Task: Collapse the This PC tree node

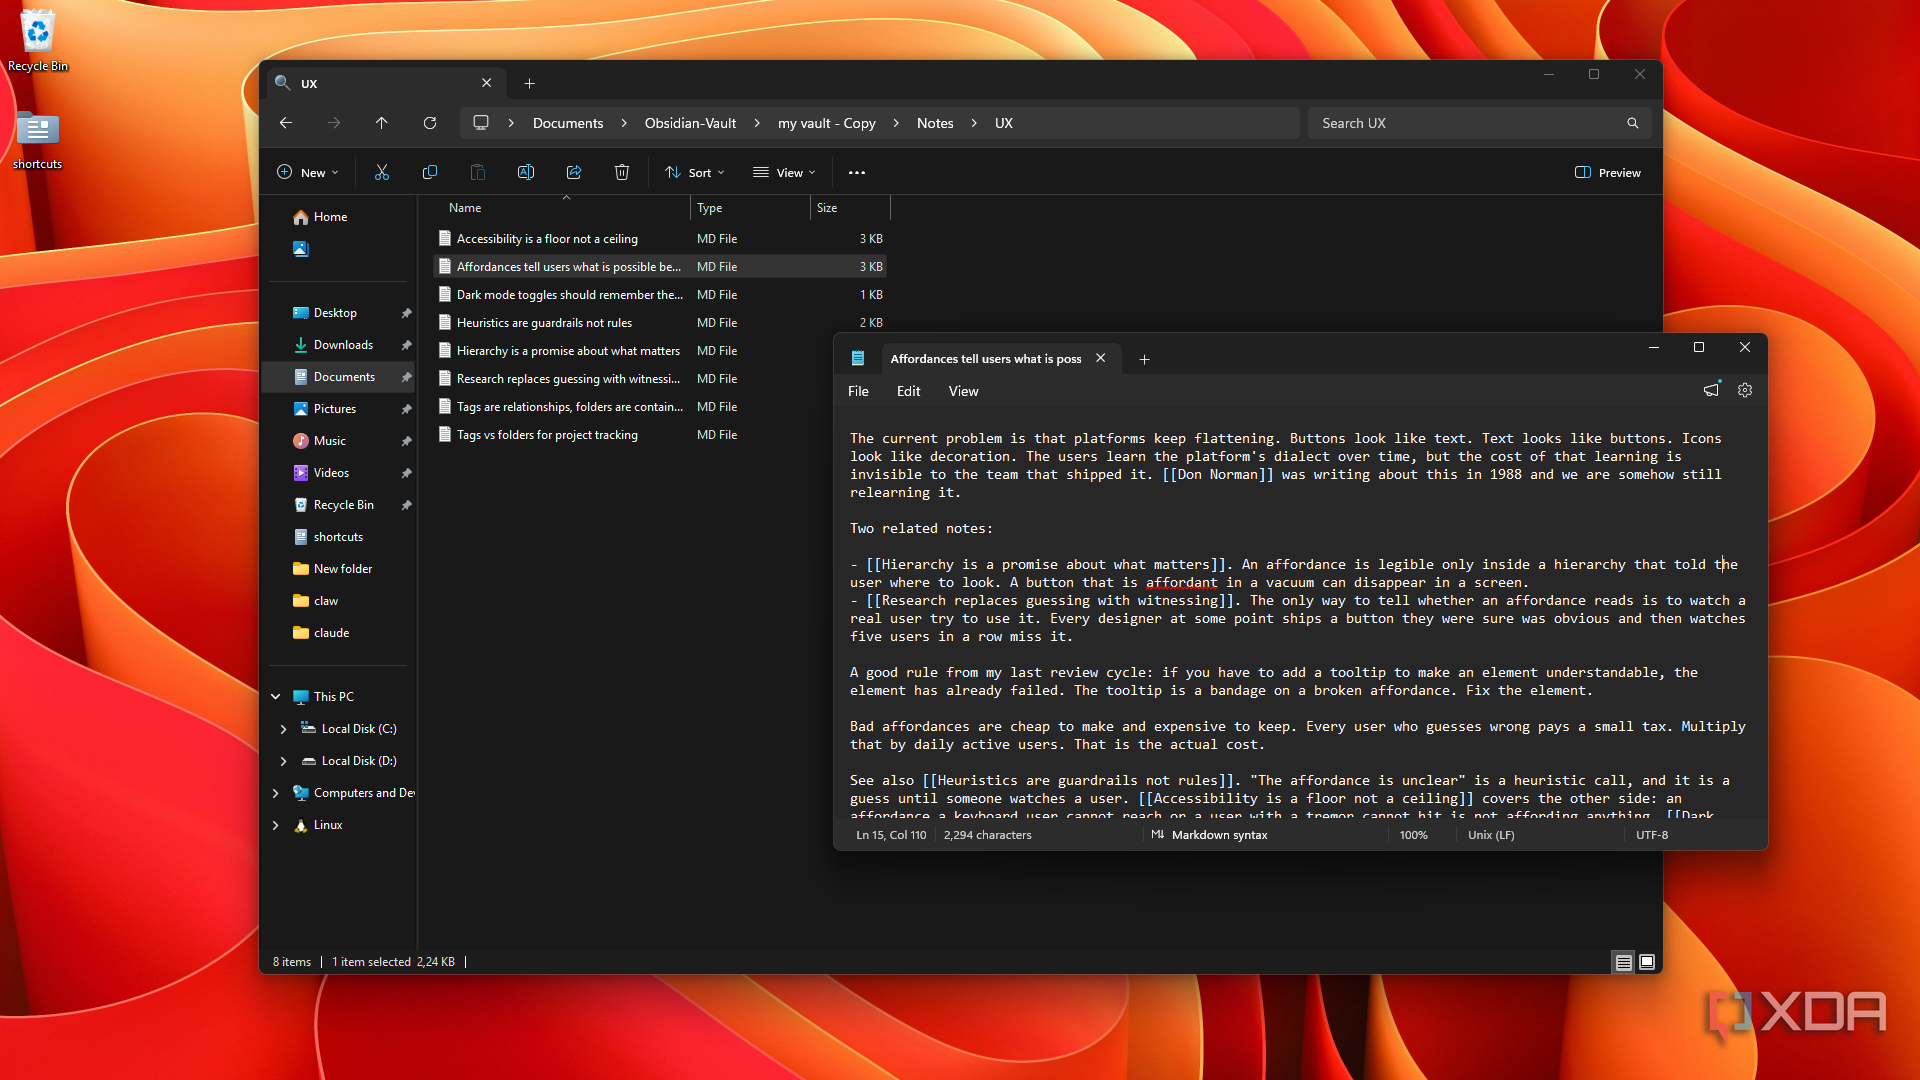Action: pyautogui.click(x=276, y=697)
